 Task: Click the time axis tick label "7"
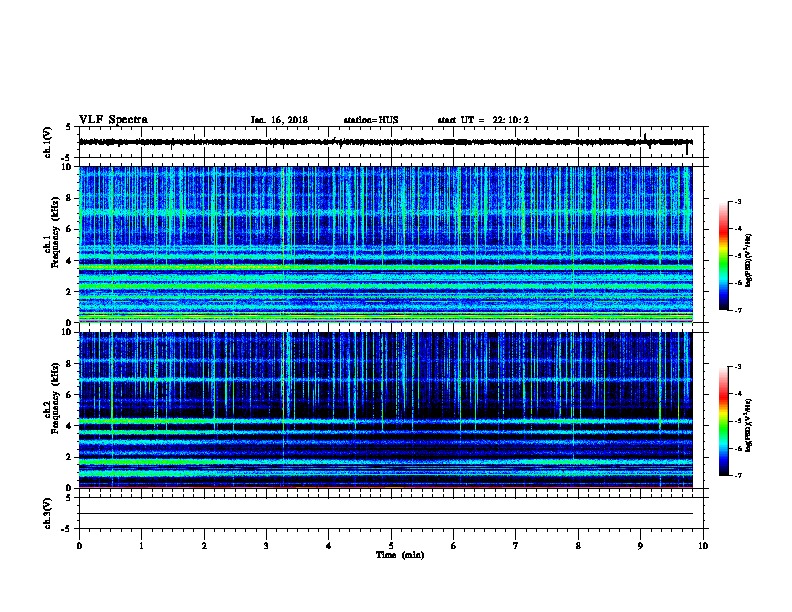(516, 546)
